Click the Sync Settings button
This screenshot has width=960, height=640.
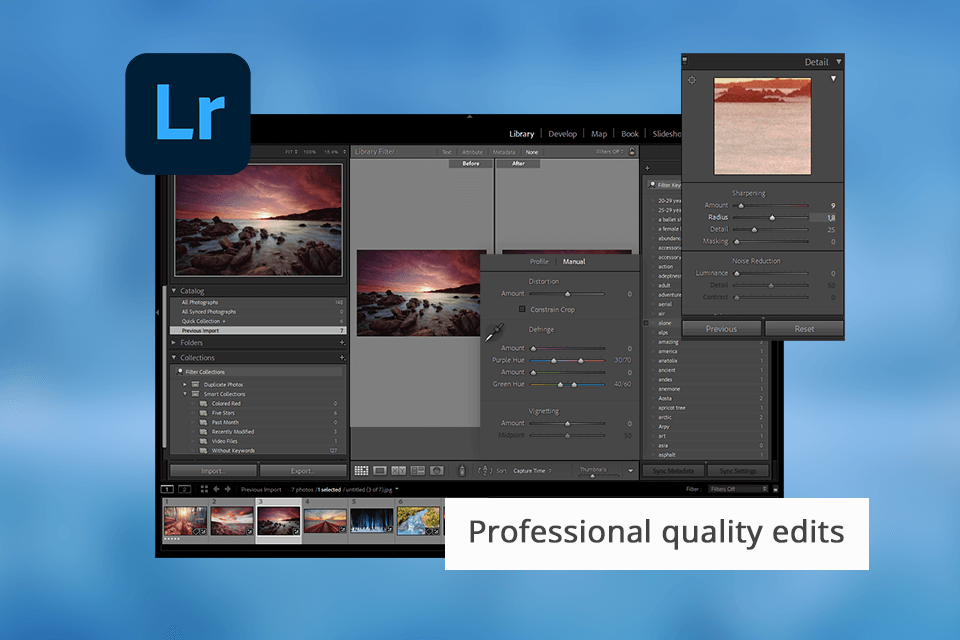tap(738, 470)
